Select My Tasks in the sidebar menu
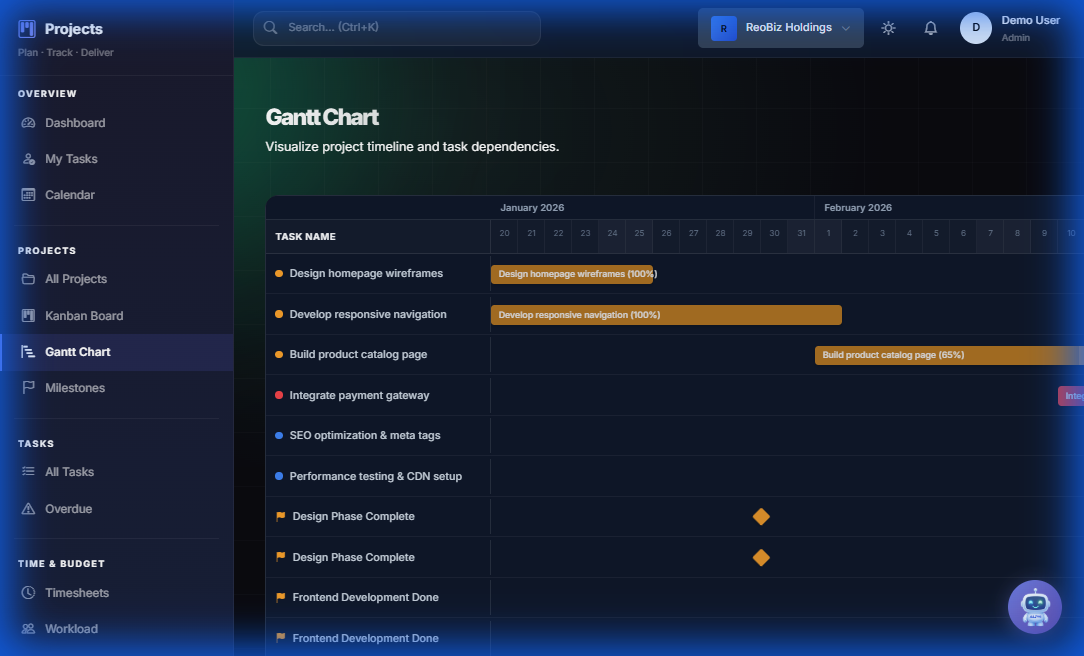This screenshot has width=1084, height=656. point(70,158)
